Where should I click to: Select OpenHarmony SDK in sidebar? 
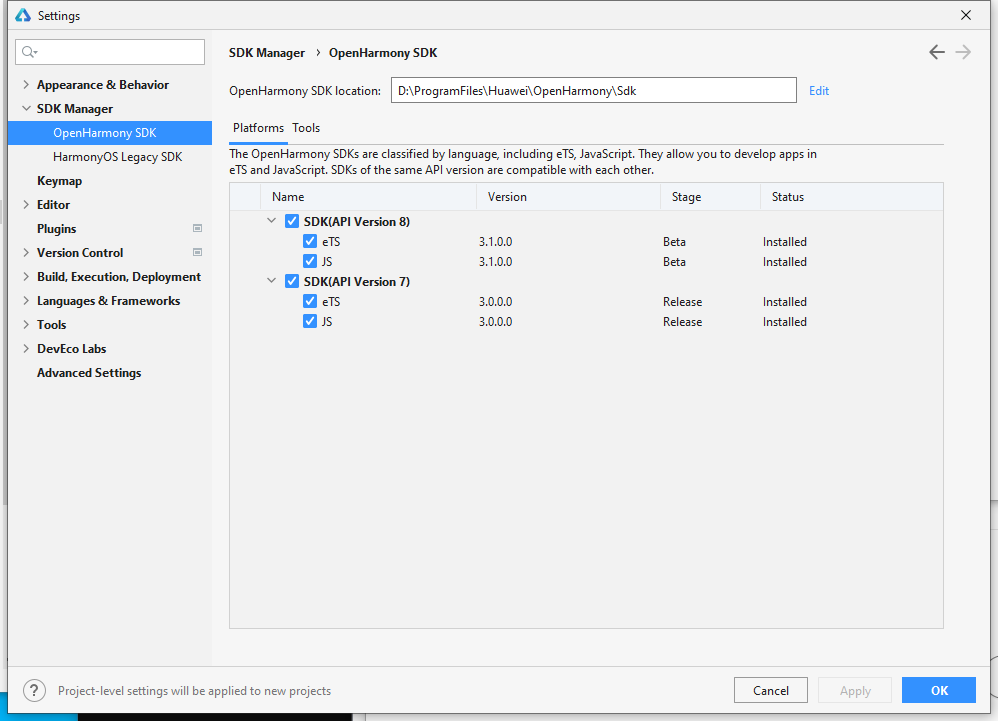[x=110, y=133]
